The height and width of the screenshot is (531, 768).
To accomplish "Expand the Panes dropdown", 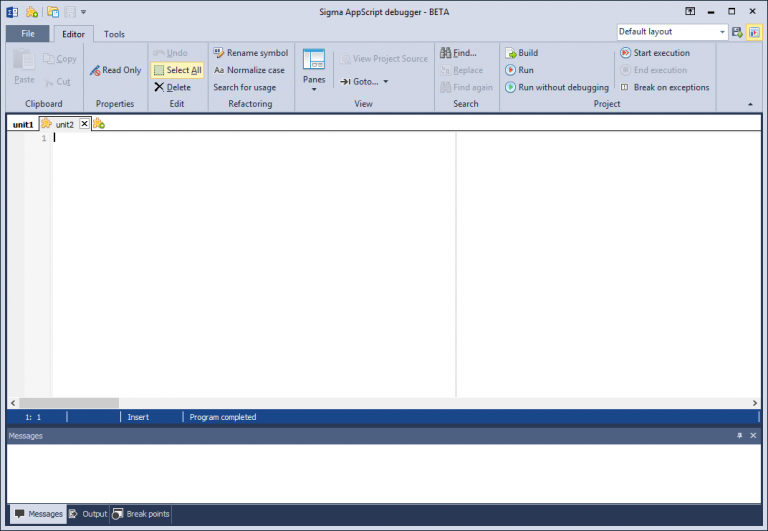I will click(x=314, y=89).
